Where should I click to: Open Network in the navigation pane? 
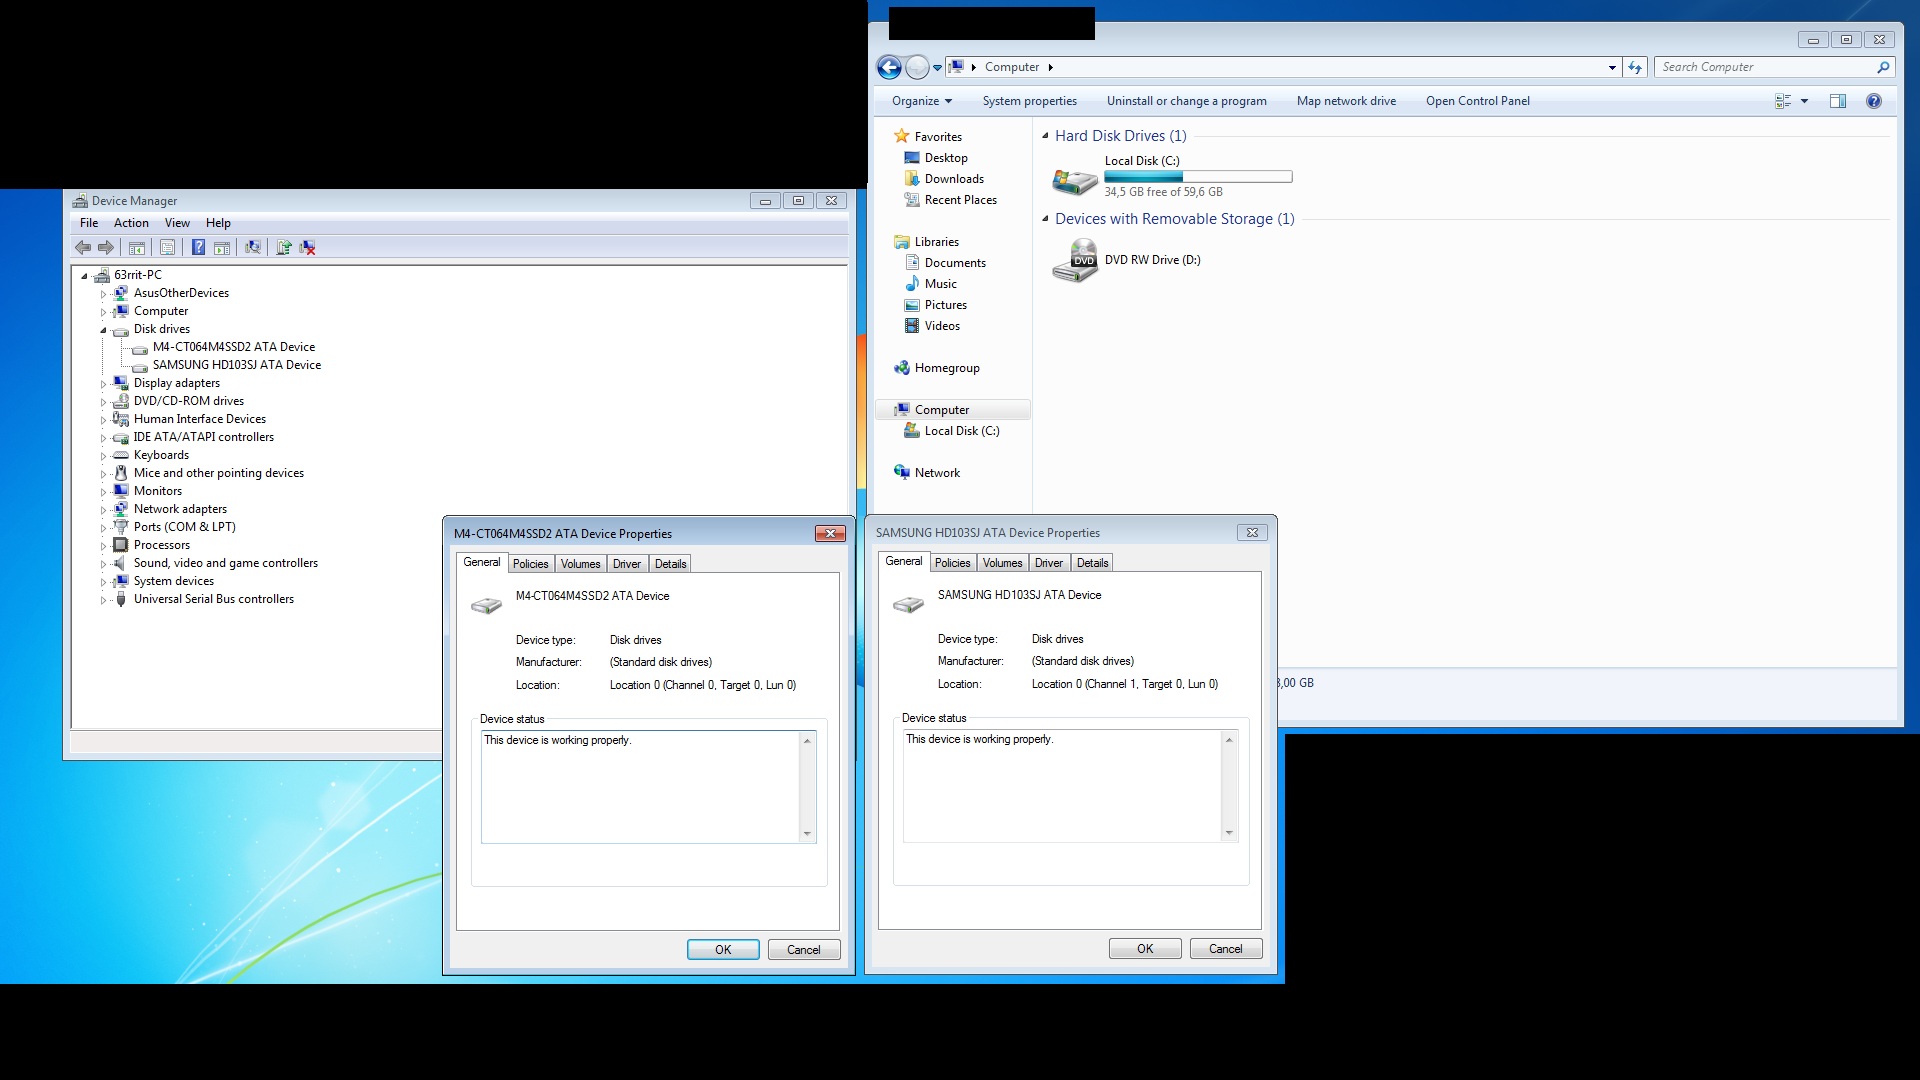937,473
